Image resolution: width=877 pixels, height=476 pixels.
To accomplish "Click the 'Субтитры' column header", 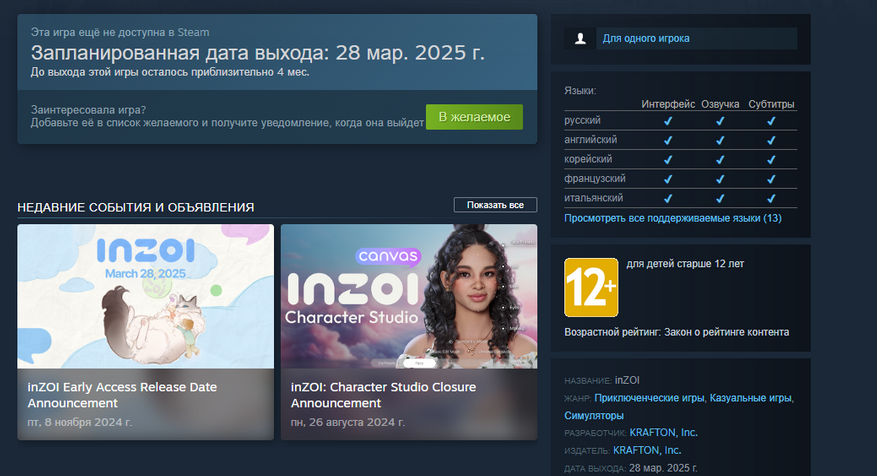I will [x=771, y=104].
